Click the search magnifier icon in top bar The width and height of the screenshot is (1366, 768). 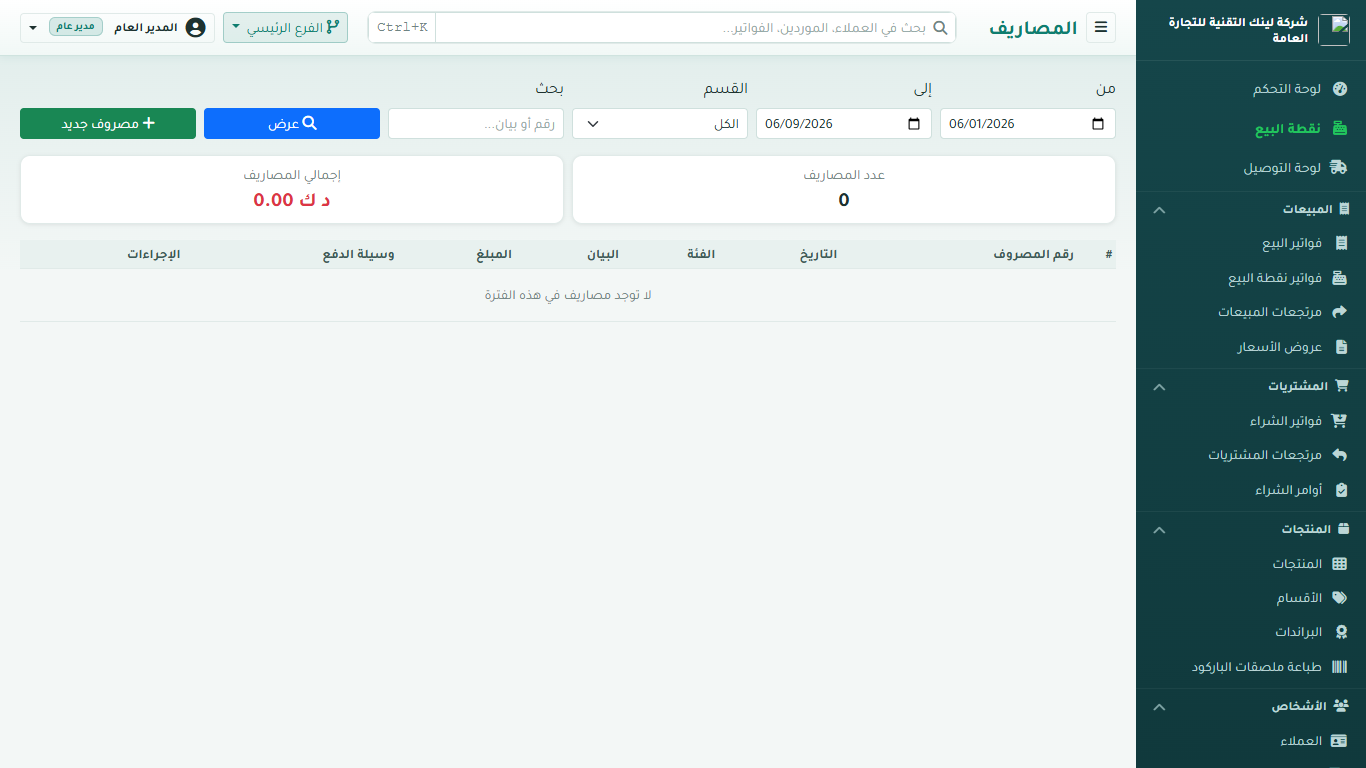[x=940, y=28]
